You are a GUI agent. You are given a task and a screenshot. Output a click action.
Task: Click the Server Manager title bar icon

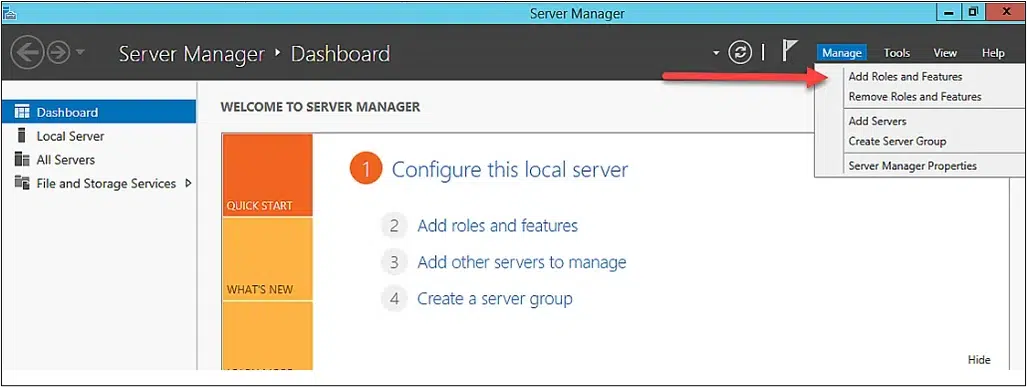[9, 12]
